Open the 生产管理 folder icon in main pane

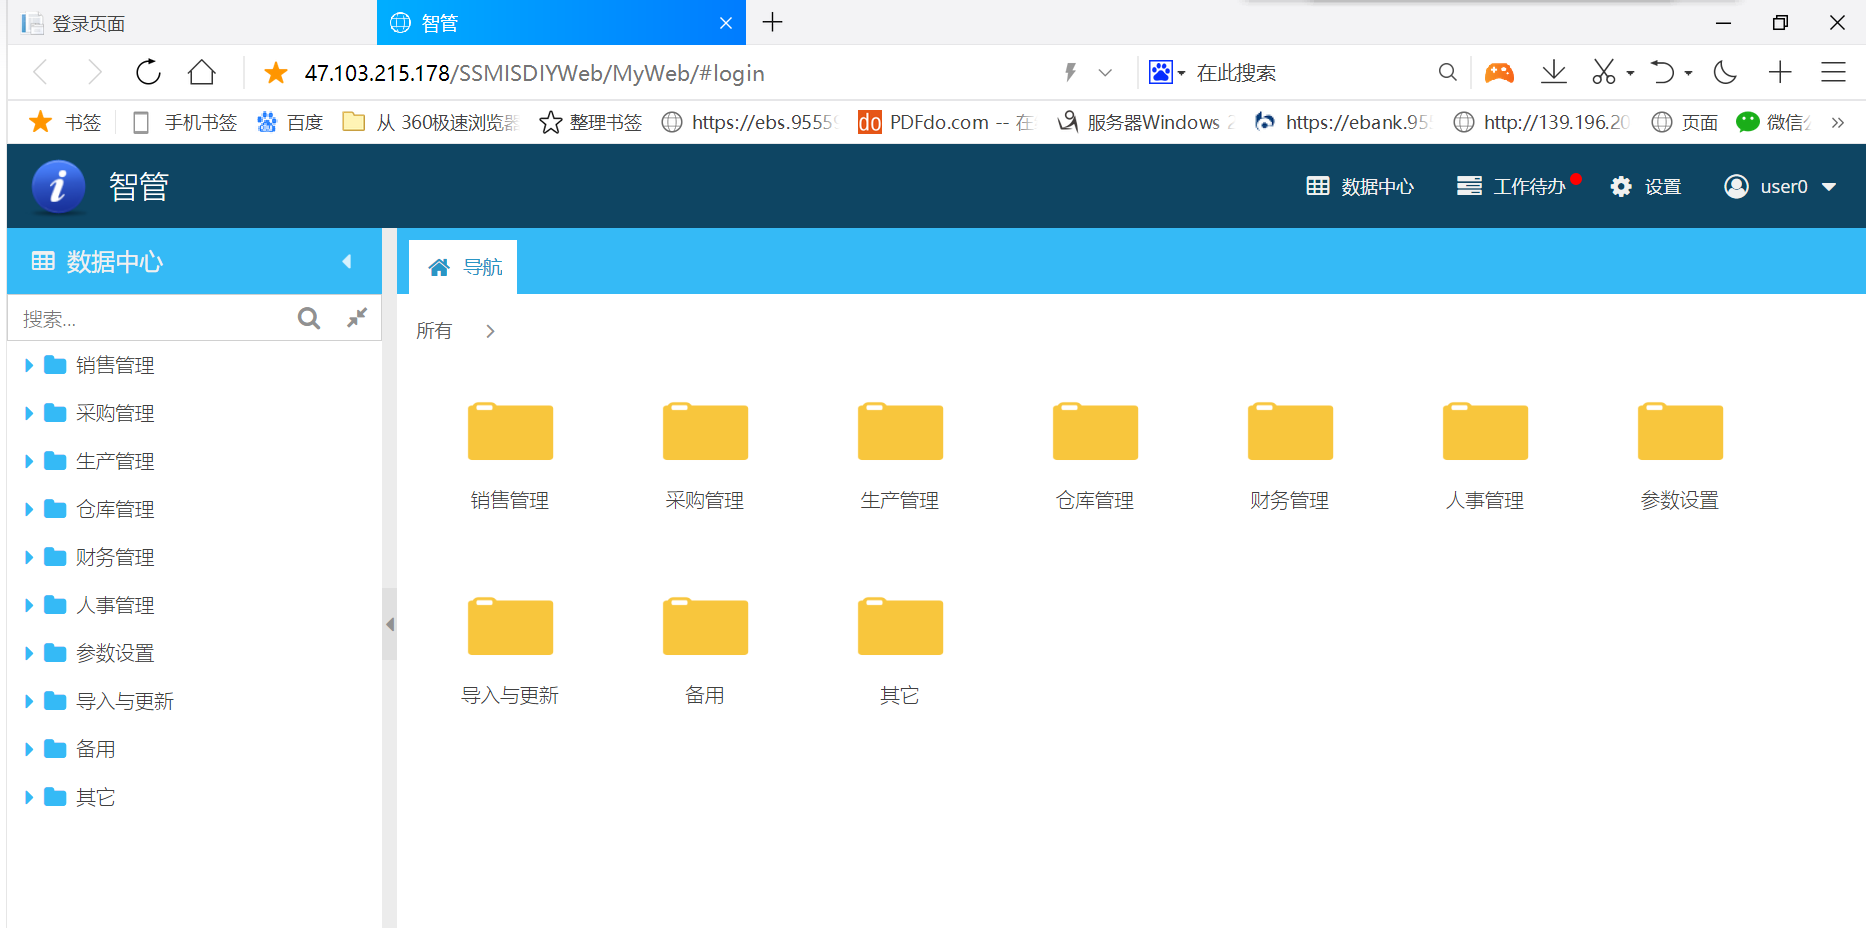point(900,431)
